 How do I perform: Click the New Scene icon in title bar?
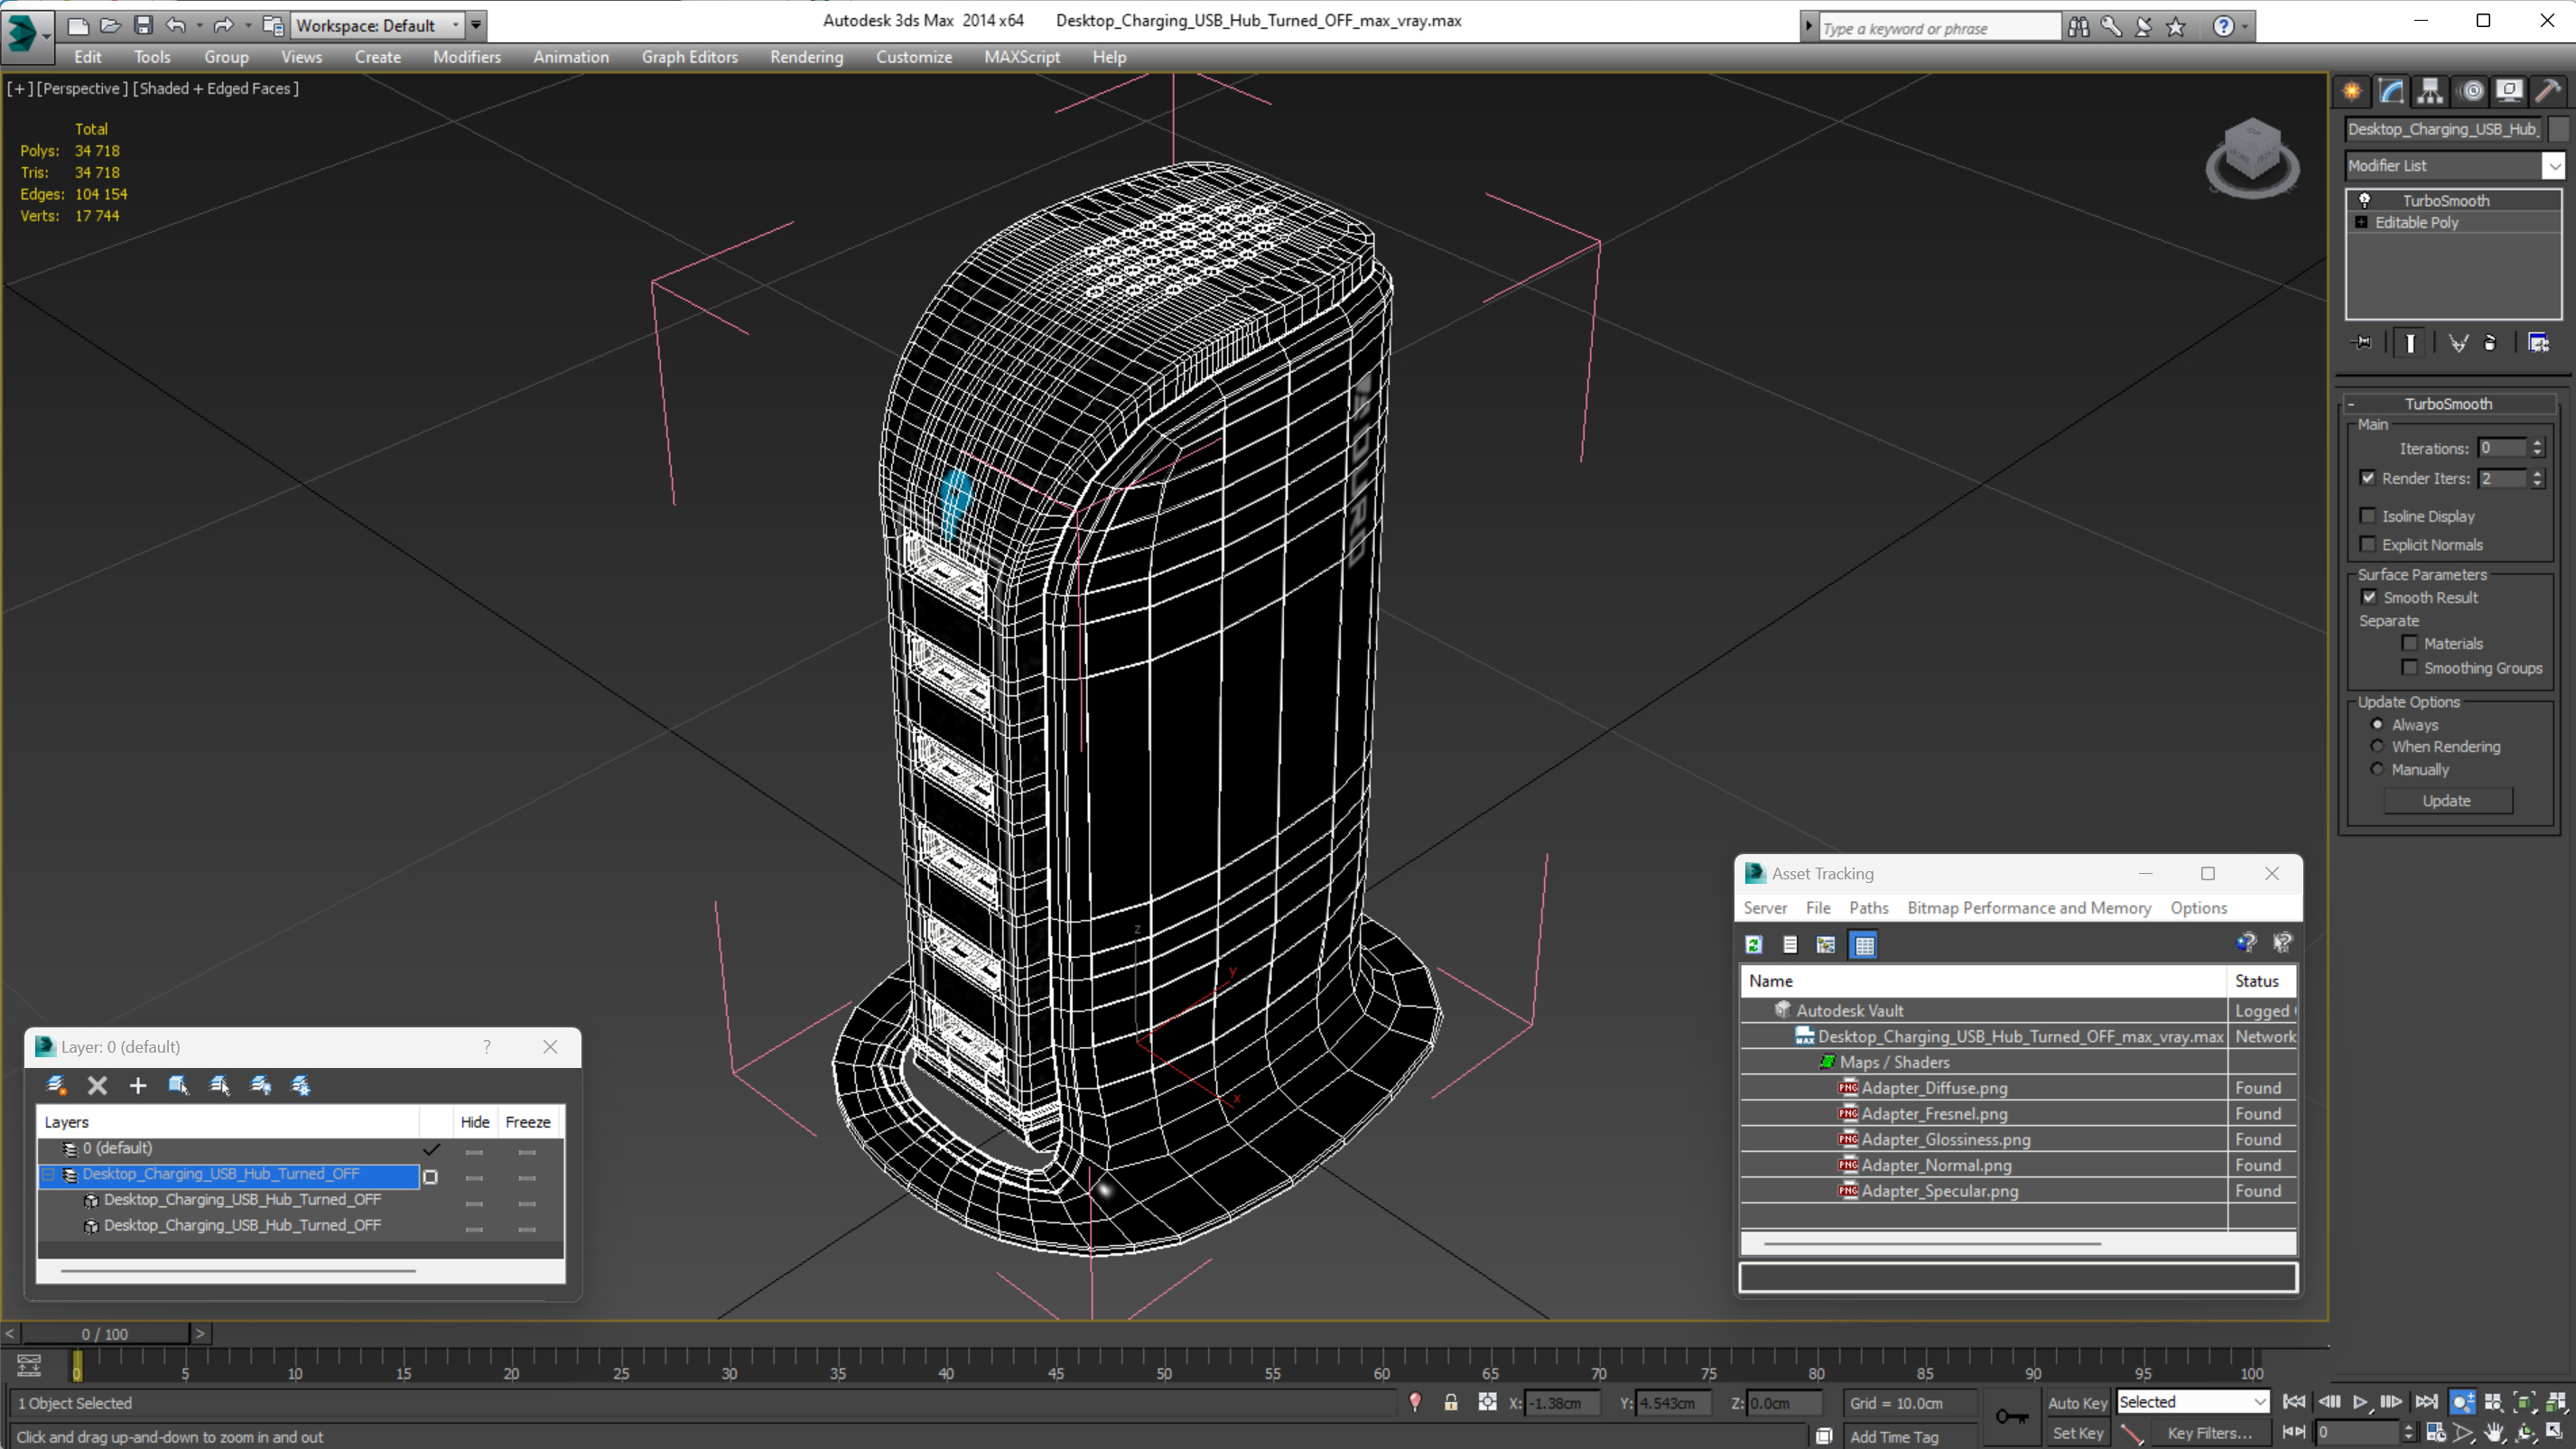coord(78,25)
